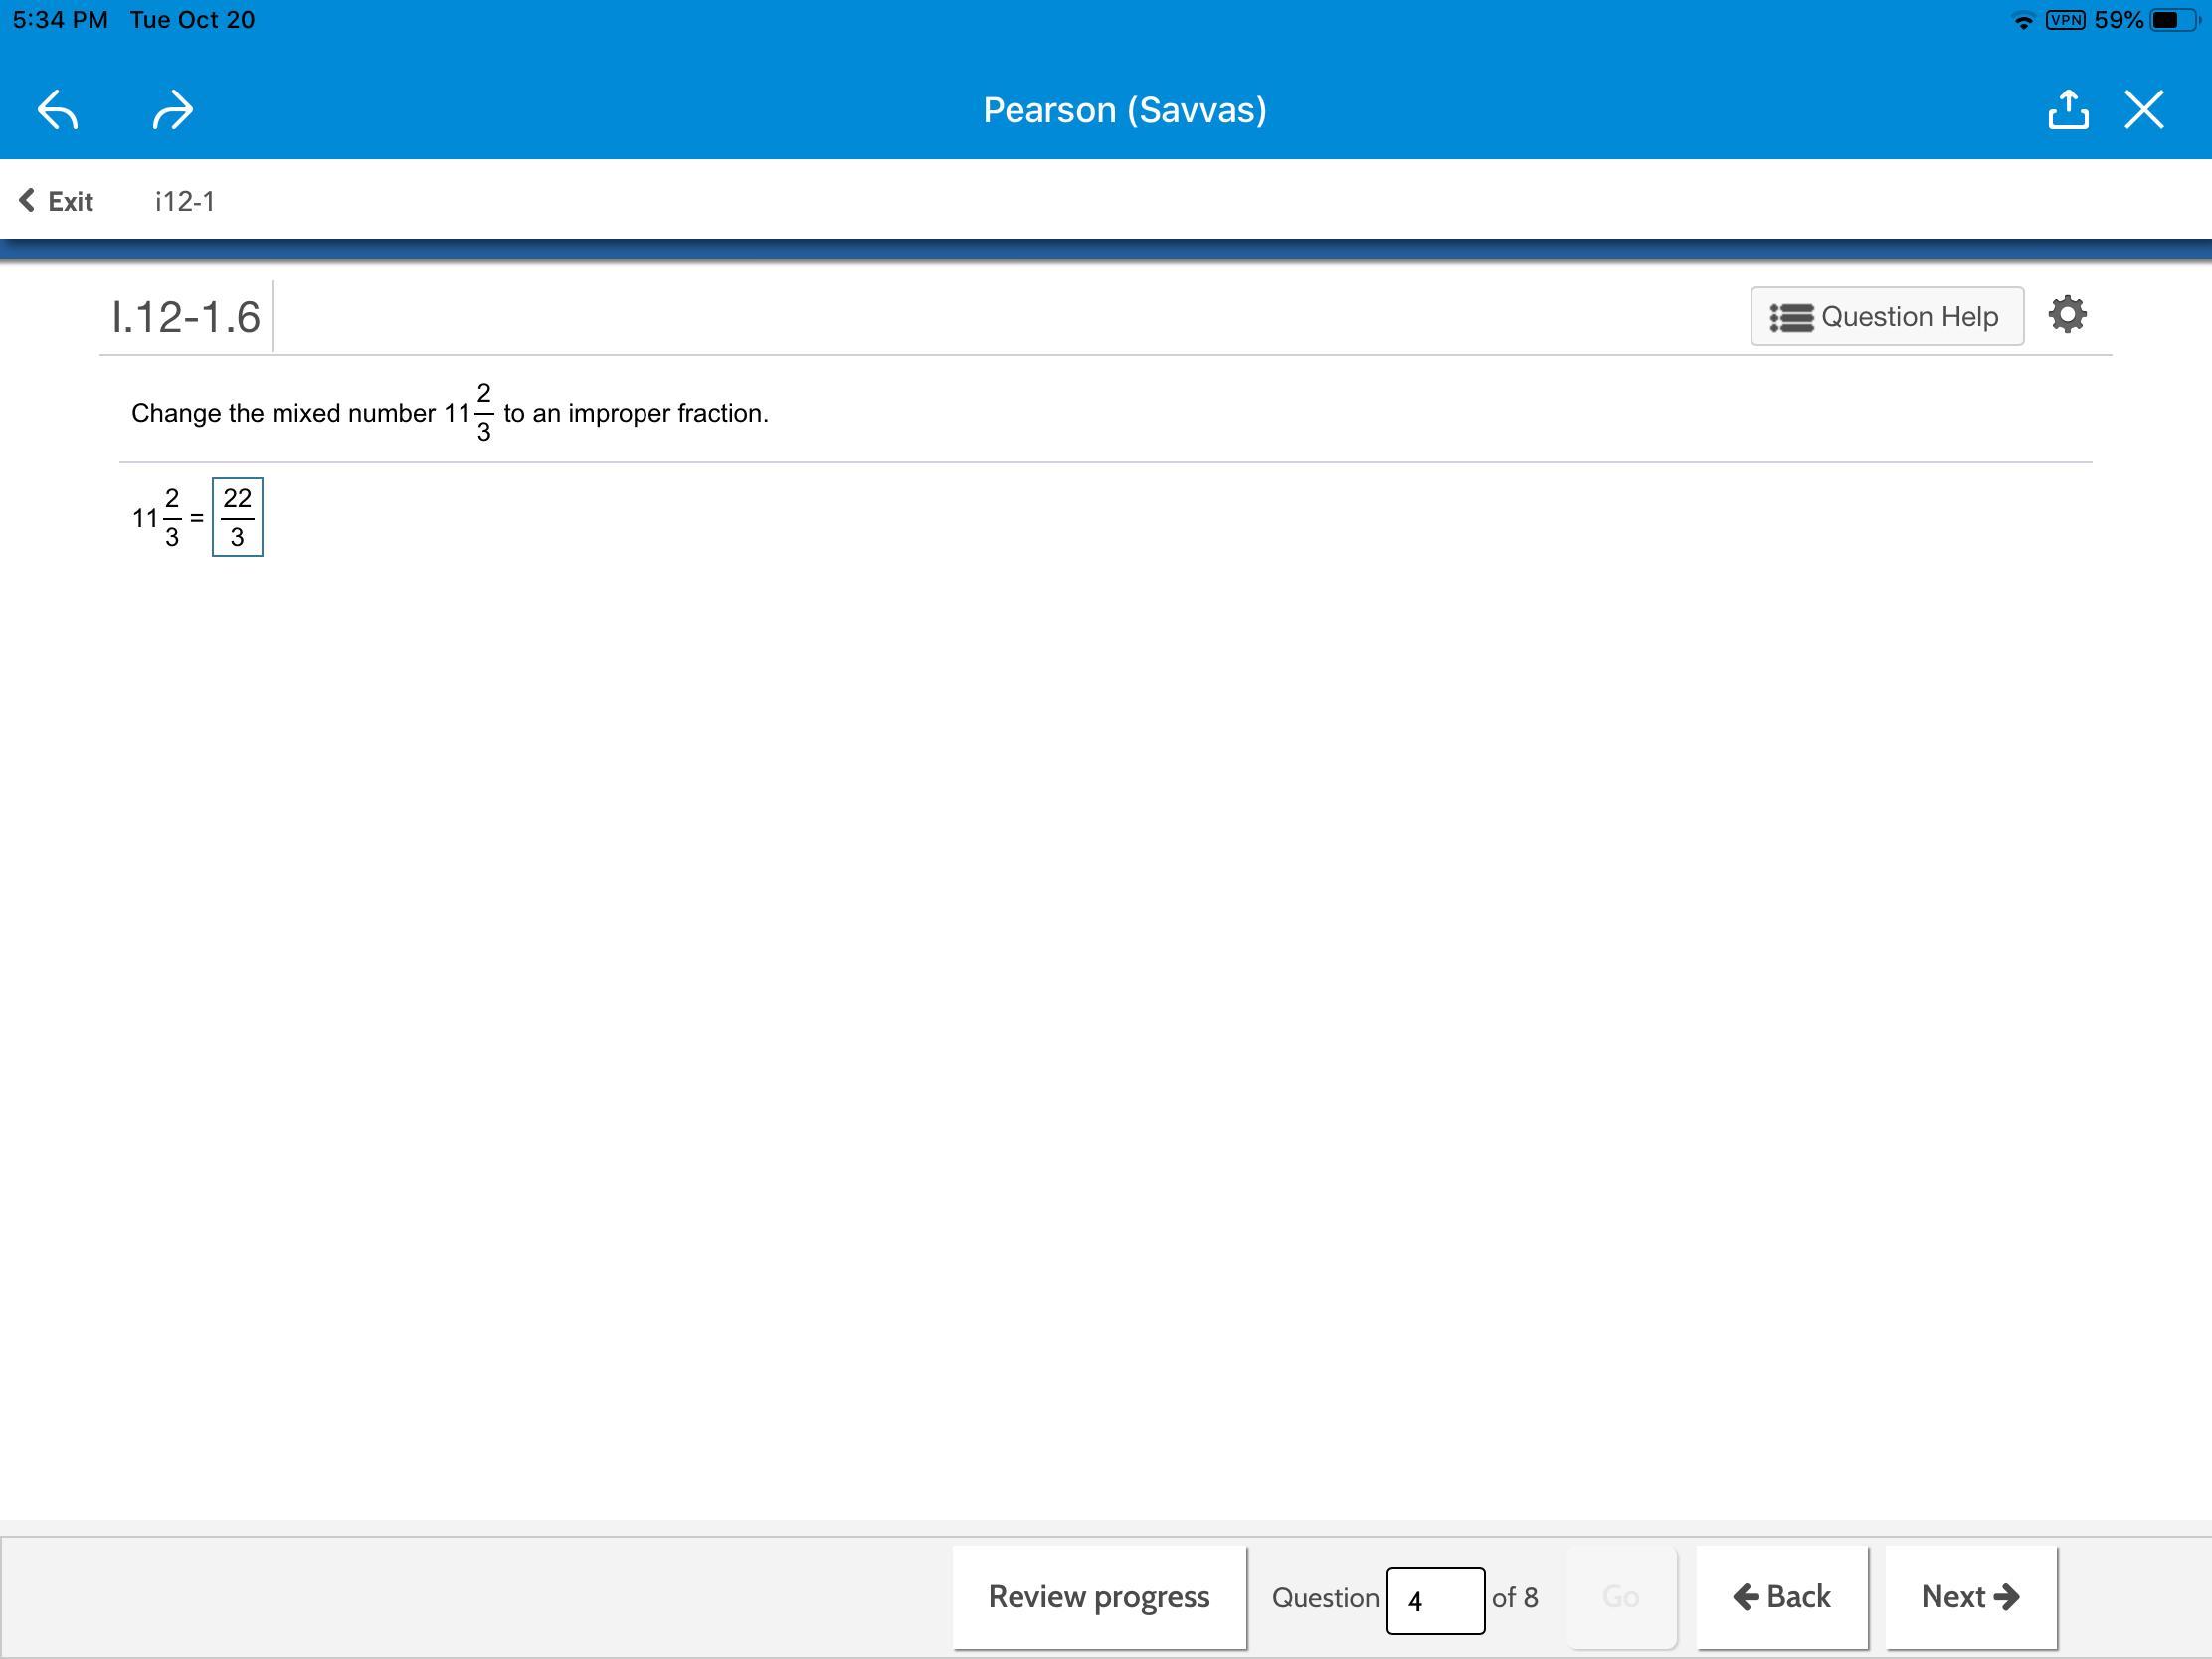Open the share/export icon

[2067, 110]
